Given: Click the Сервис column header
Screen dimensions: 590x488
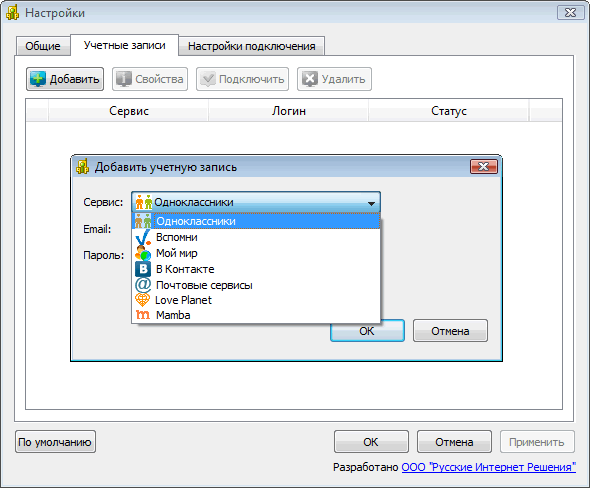Looking at the screenshot, I should [x=129, y=111].
